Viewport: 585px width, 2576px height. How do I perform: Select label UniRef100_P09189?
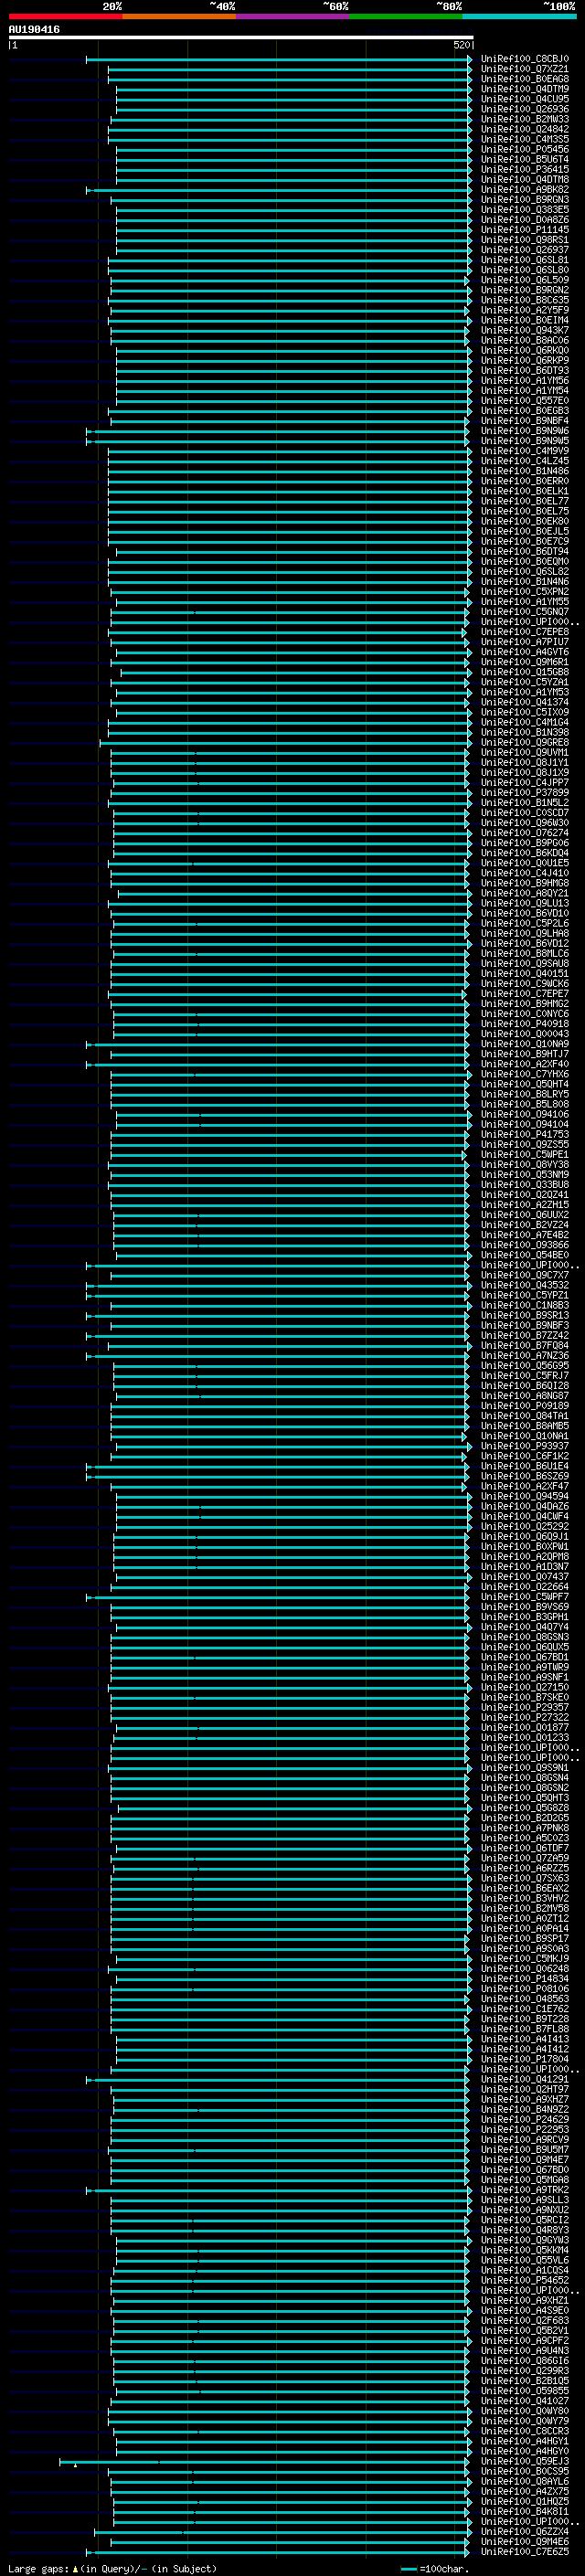click(x=525, y=1406)
